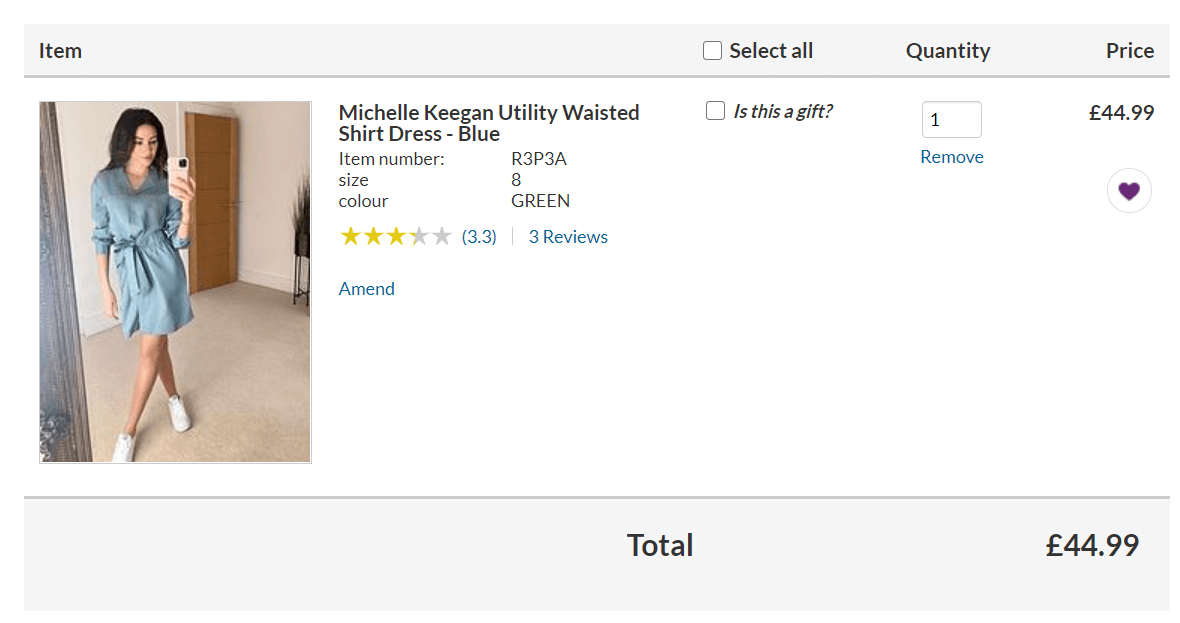The width and height of the screenshot is (1180, 623).
Task: Focus the quantity input box
Action: click(x=951, y=120)
